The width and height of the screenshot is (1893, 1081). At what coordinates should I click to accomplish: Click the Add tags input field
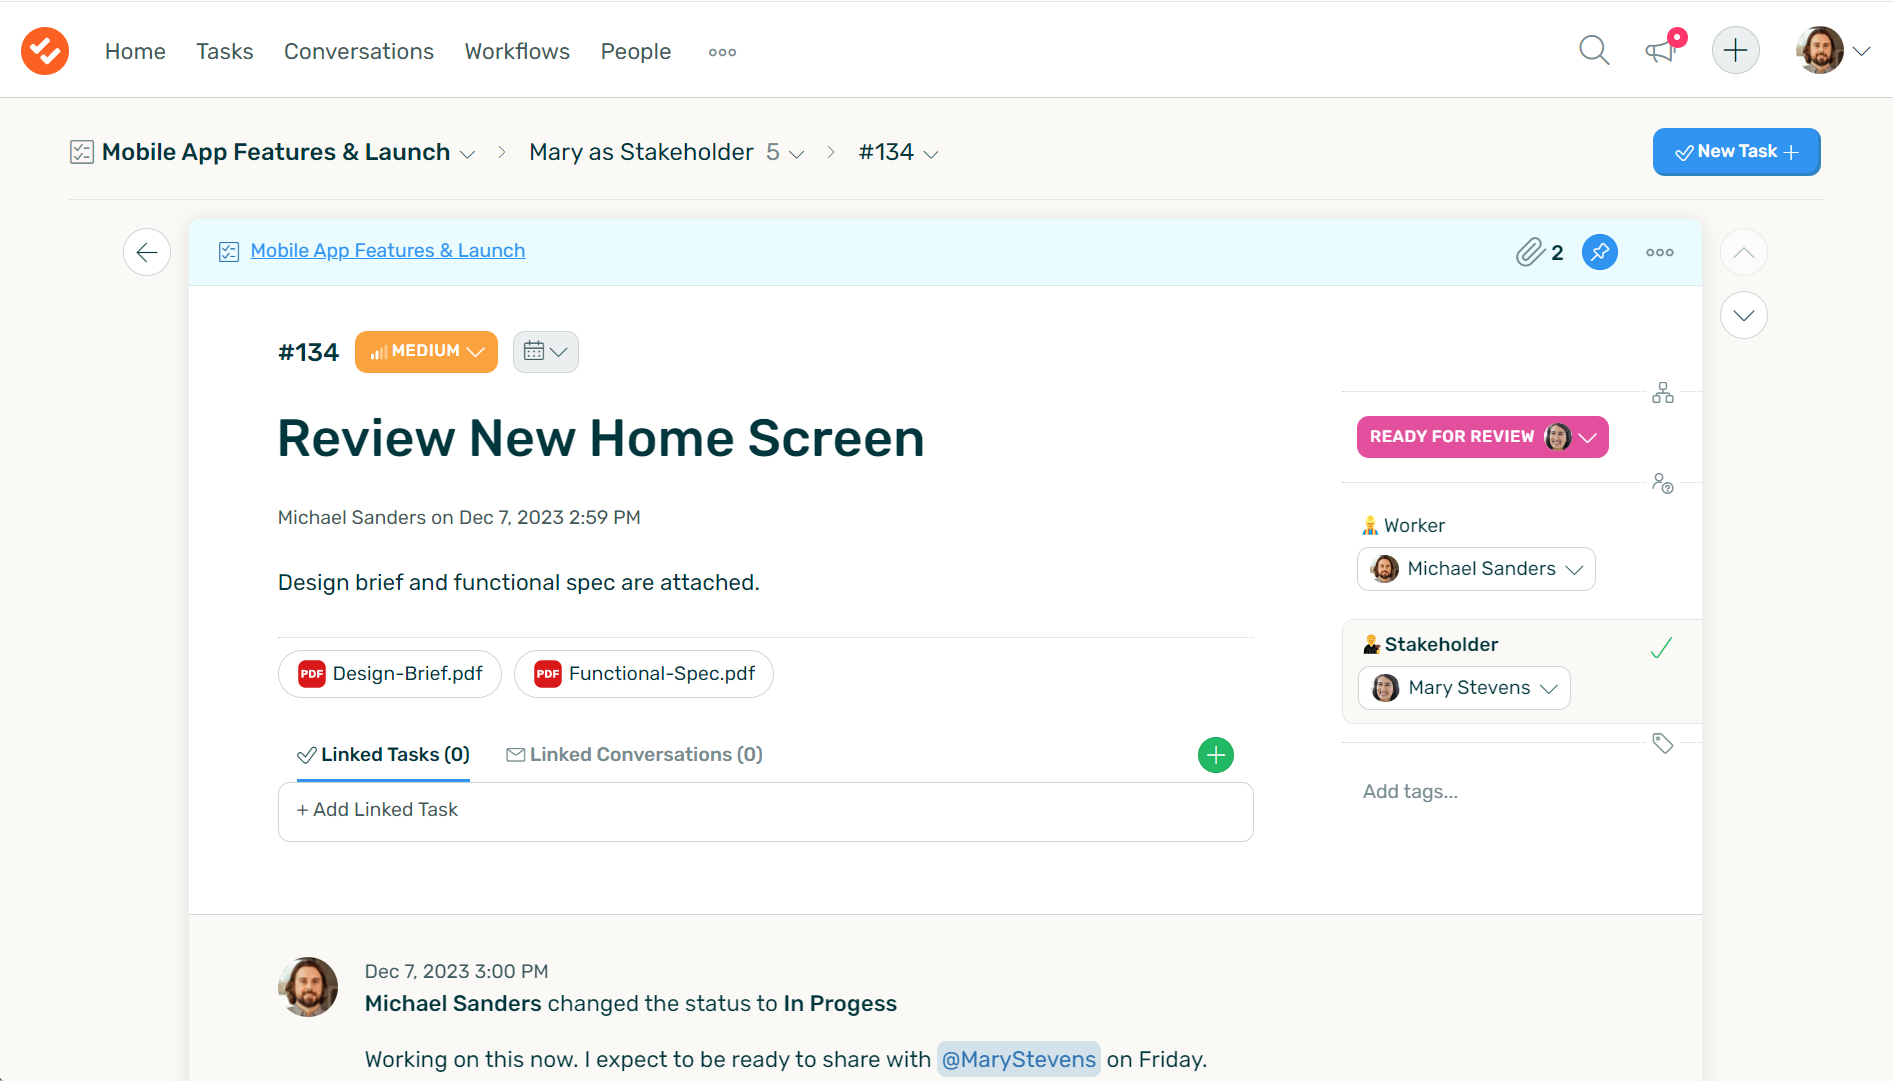[x=1410, y=792]
